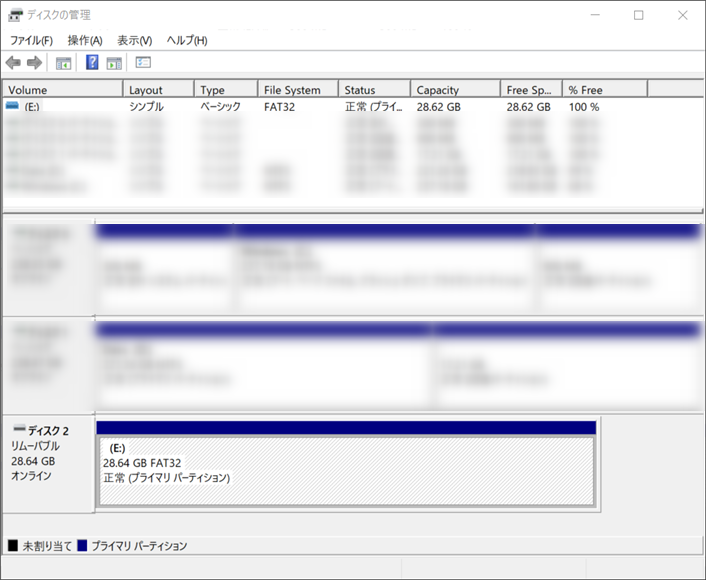Click the settings/properties list toolbar icon
The image size is (706, 580).
point(143,62)
